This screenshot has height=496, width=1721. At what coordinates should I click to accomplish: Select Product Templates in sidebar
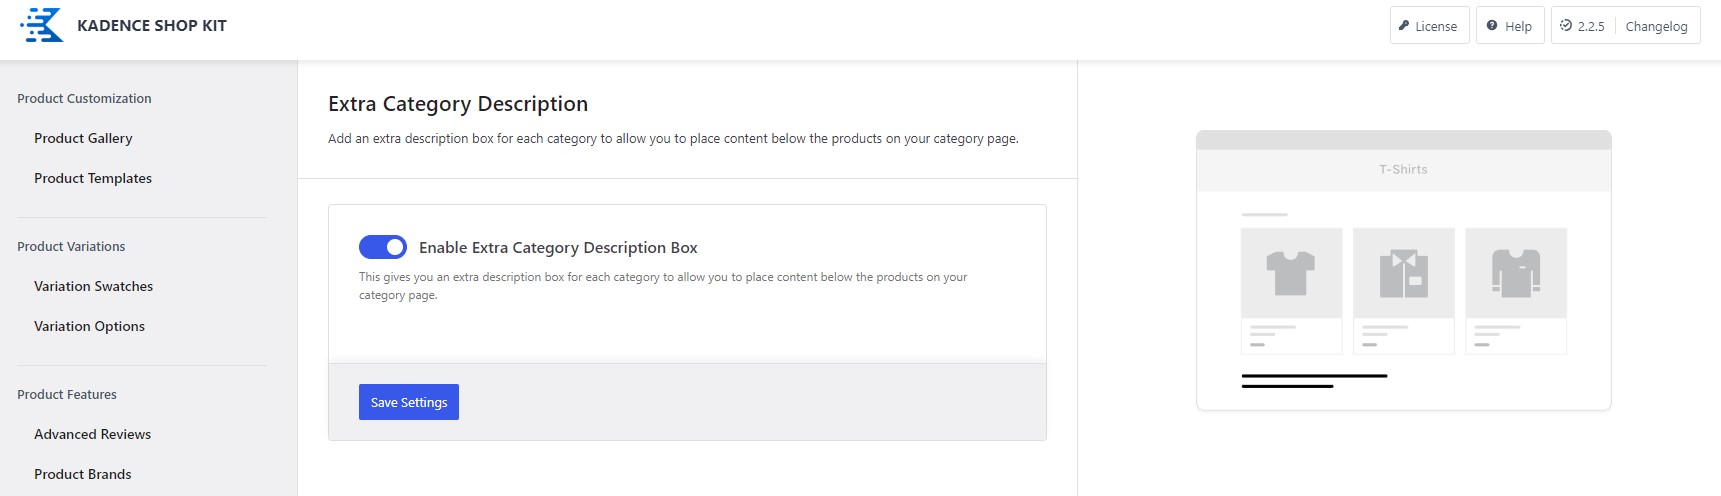pyautogui.click(x=93, y=178)
